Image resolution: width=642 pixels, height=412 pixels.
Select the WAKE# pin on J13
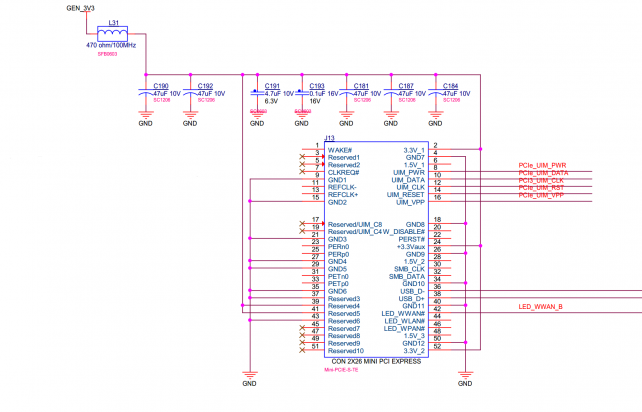(340, 150)
